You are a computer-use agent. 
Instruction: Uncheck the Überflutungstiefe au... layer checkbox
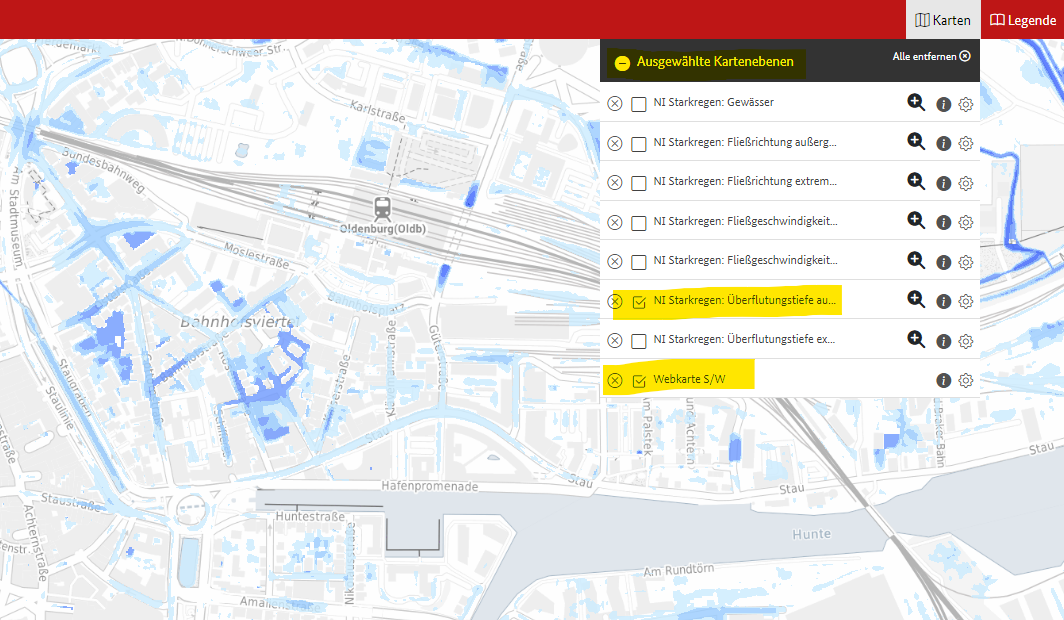[x=639, y=301]
